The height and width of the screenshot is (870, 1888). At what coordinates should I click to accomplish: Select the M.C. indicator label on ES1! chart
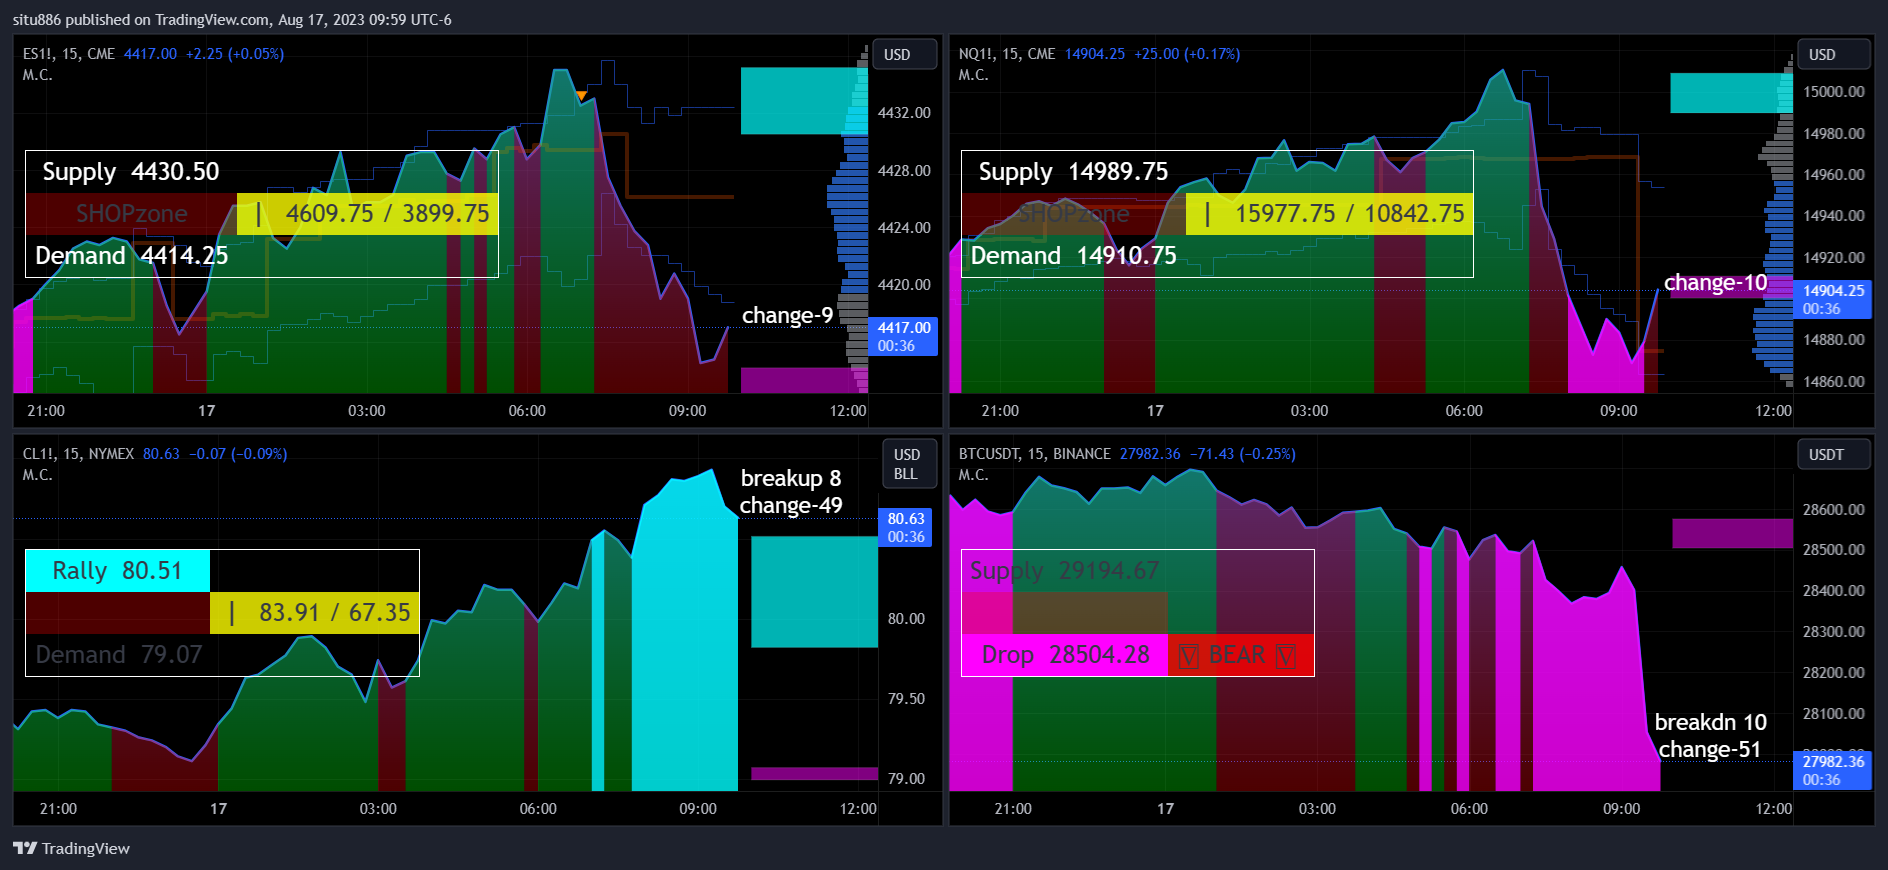38,75
